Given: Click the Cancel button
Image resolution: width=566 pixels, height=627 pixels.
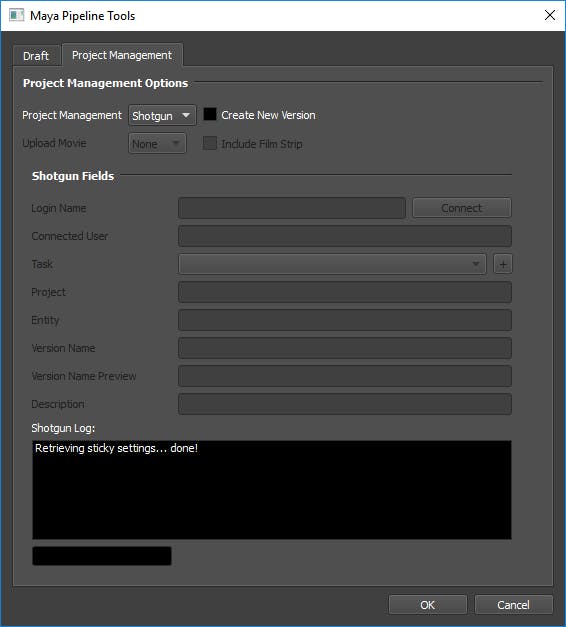Looking at the screenshot, I should coord(513,605).
